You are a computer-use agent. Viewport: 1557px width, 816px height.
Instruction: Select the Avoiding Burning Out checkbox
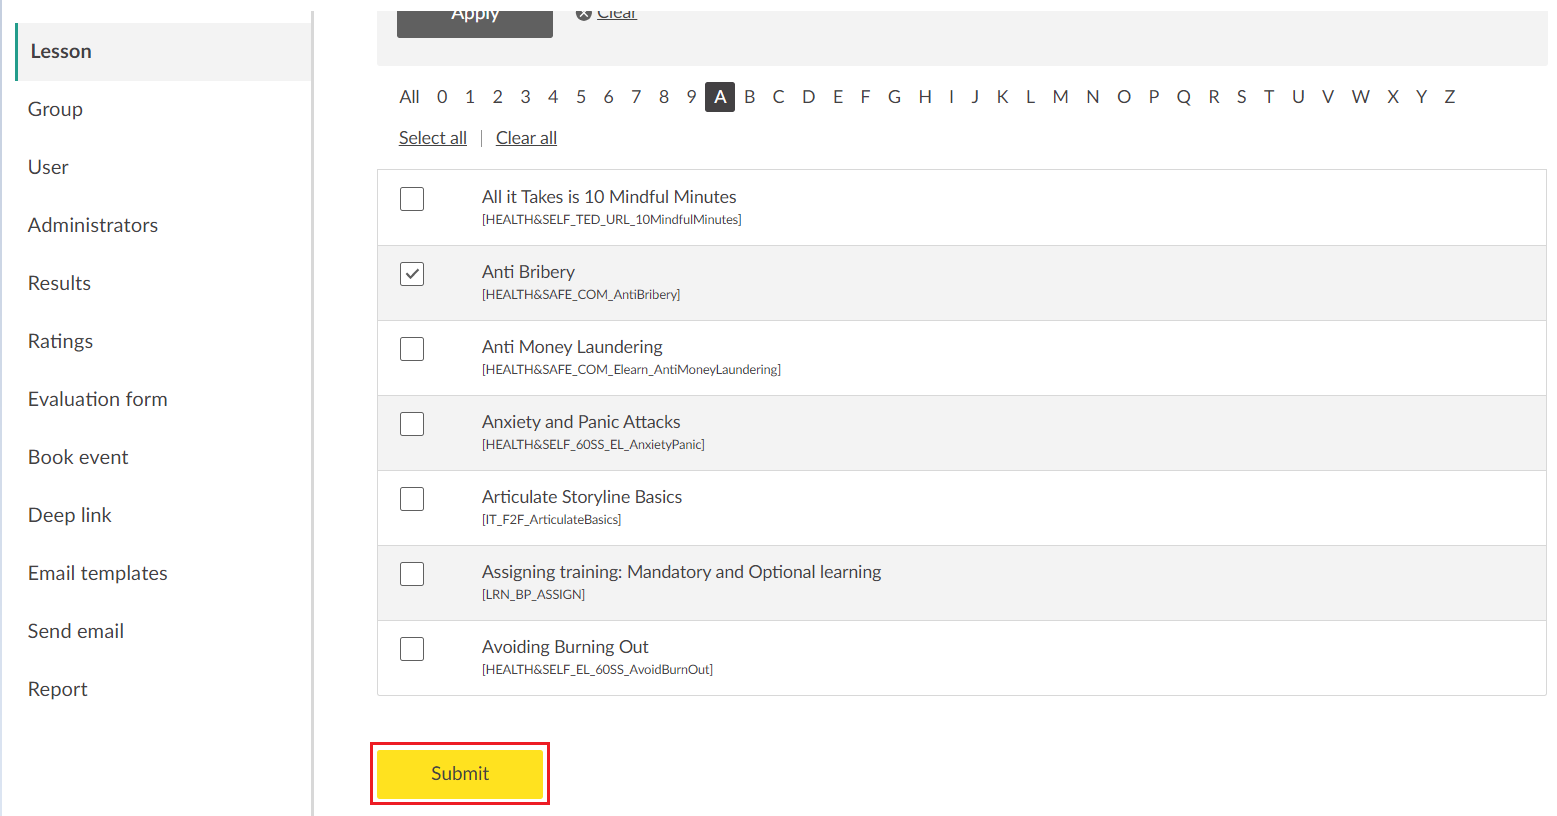click(x=412, y=649)
